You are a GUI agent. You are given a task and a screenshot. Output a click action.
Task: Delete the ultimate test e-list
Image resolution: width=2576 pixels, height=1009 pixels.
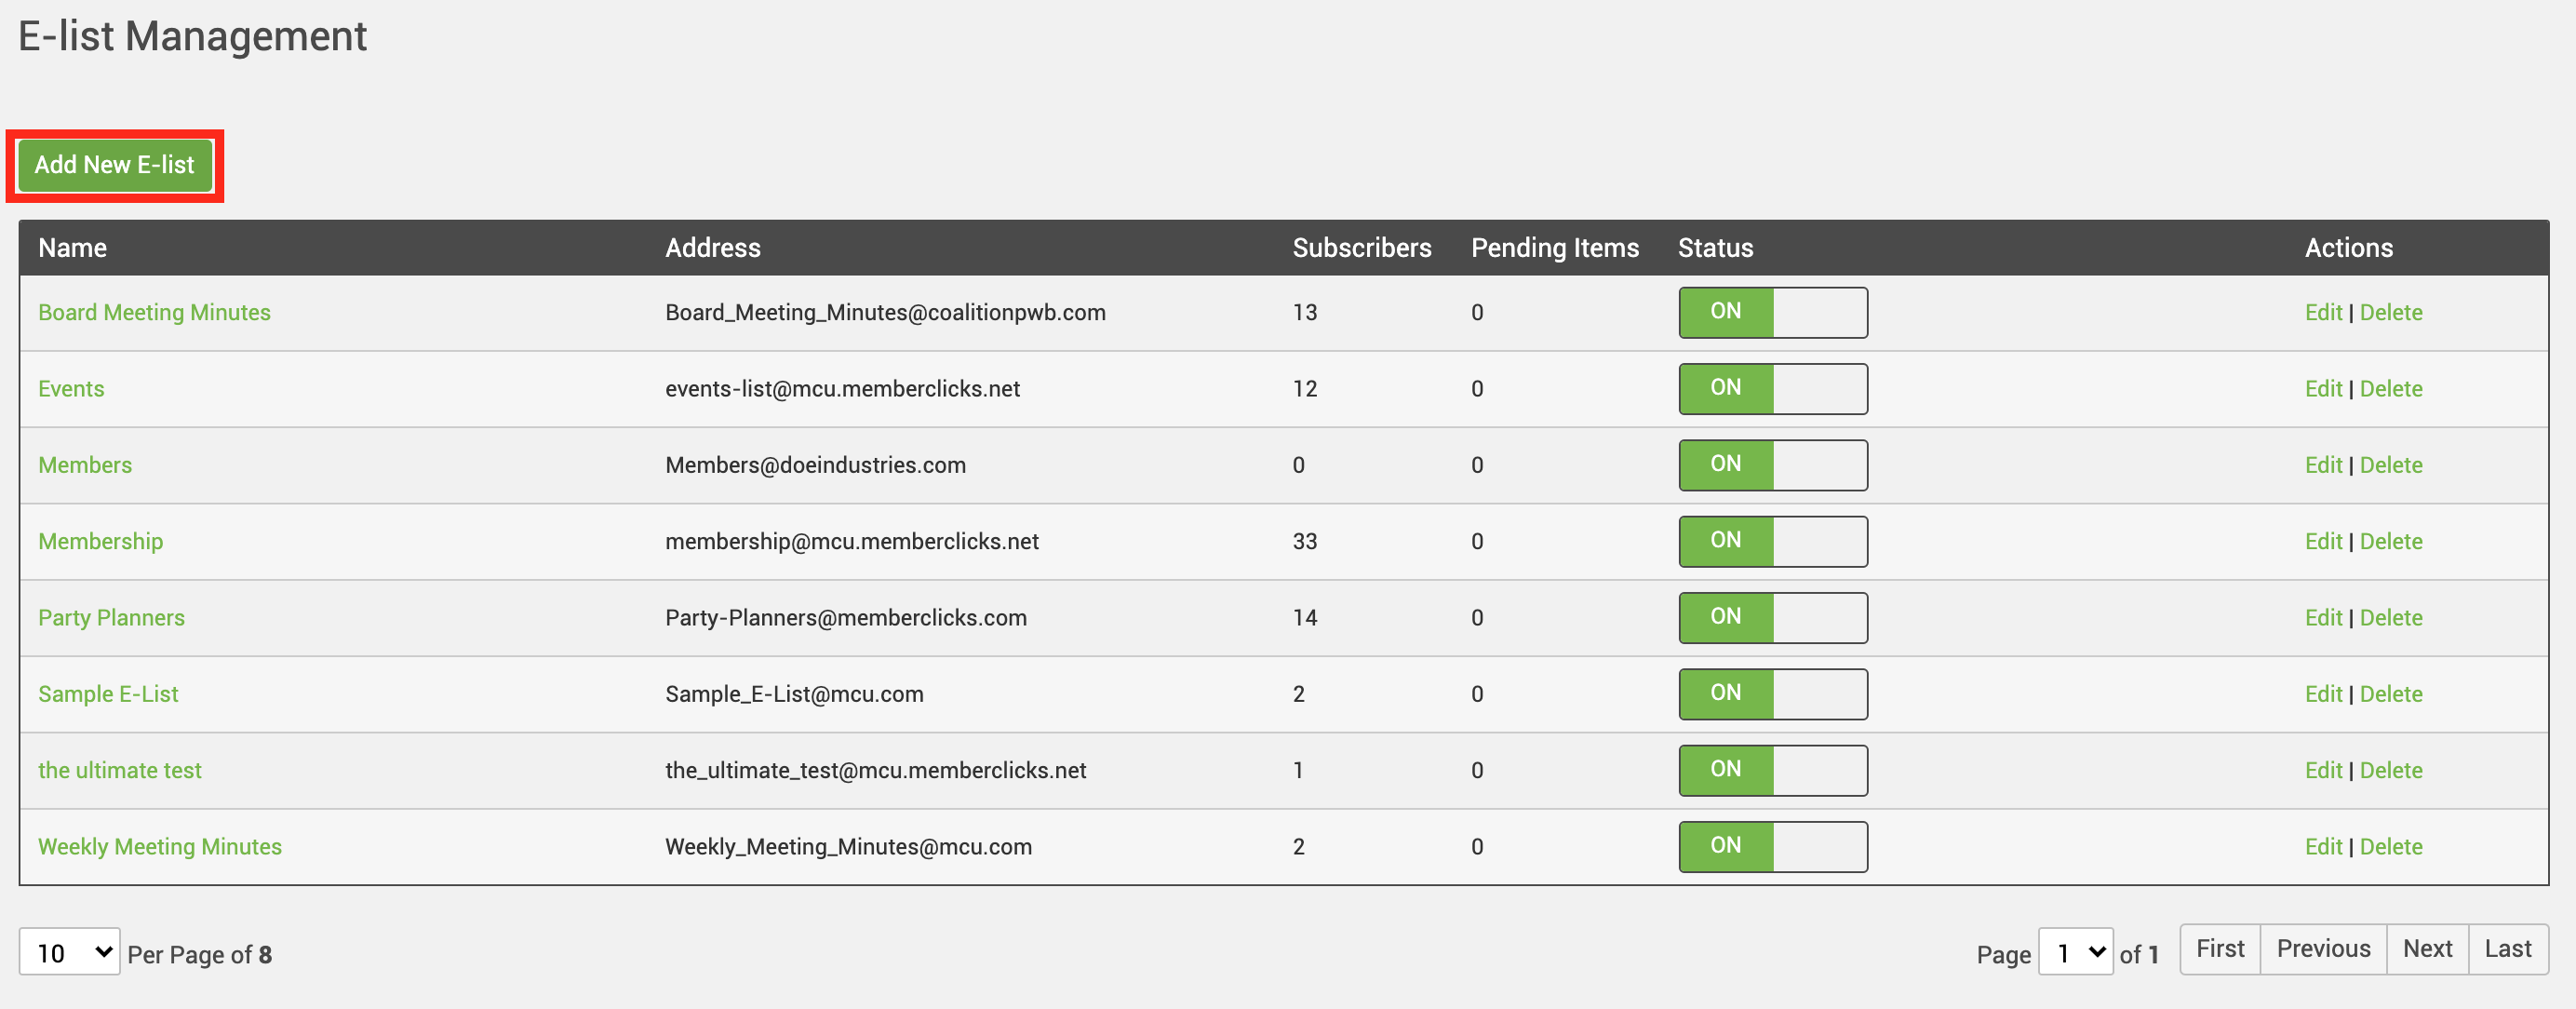click(2391, 770)
